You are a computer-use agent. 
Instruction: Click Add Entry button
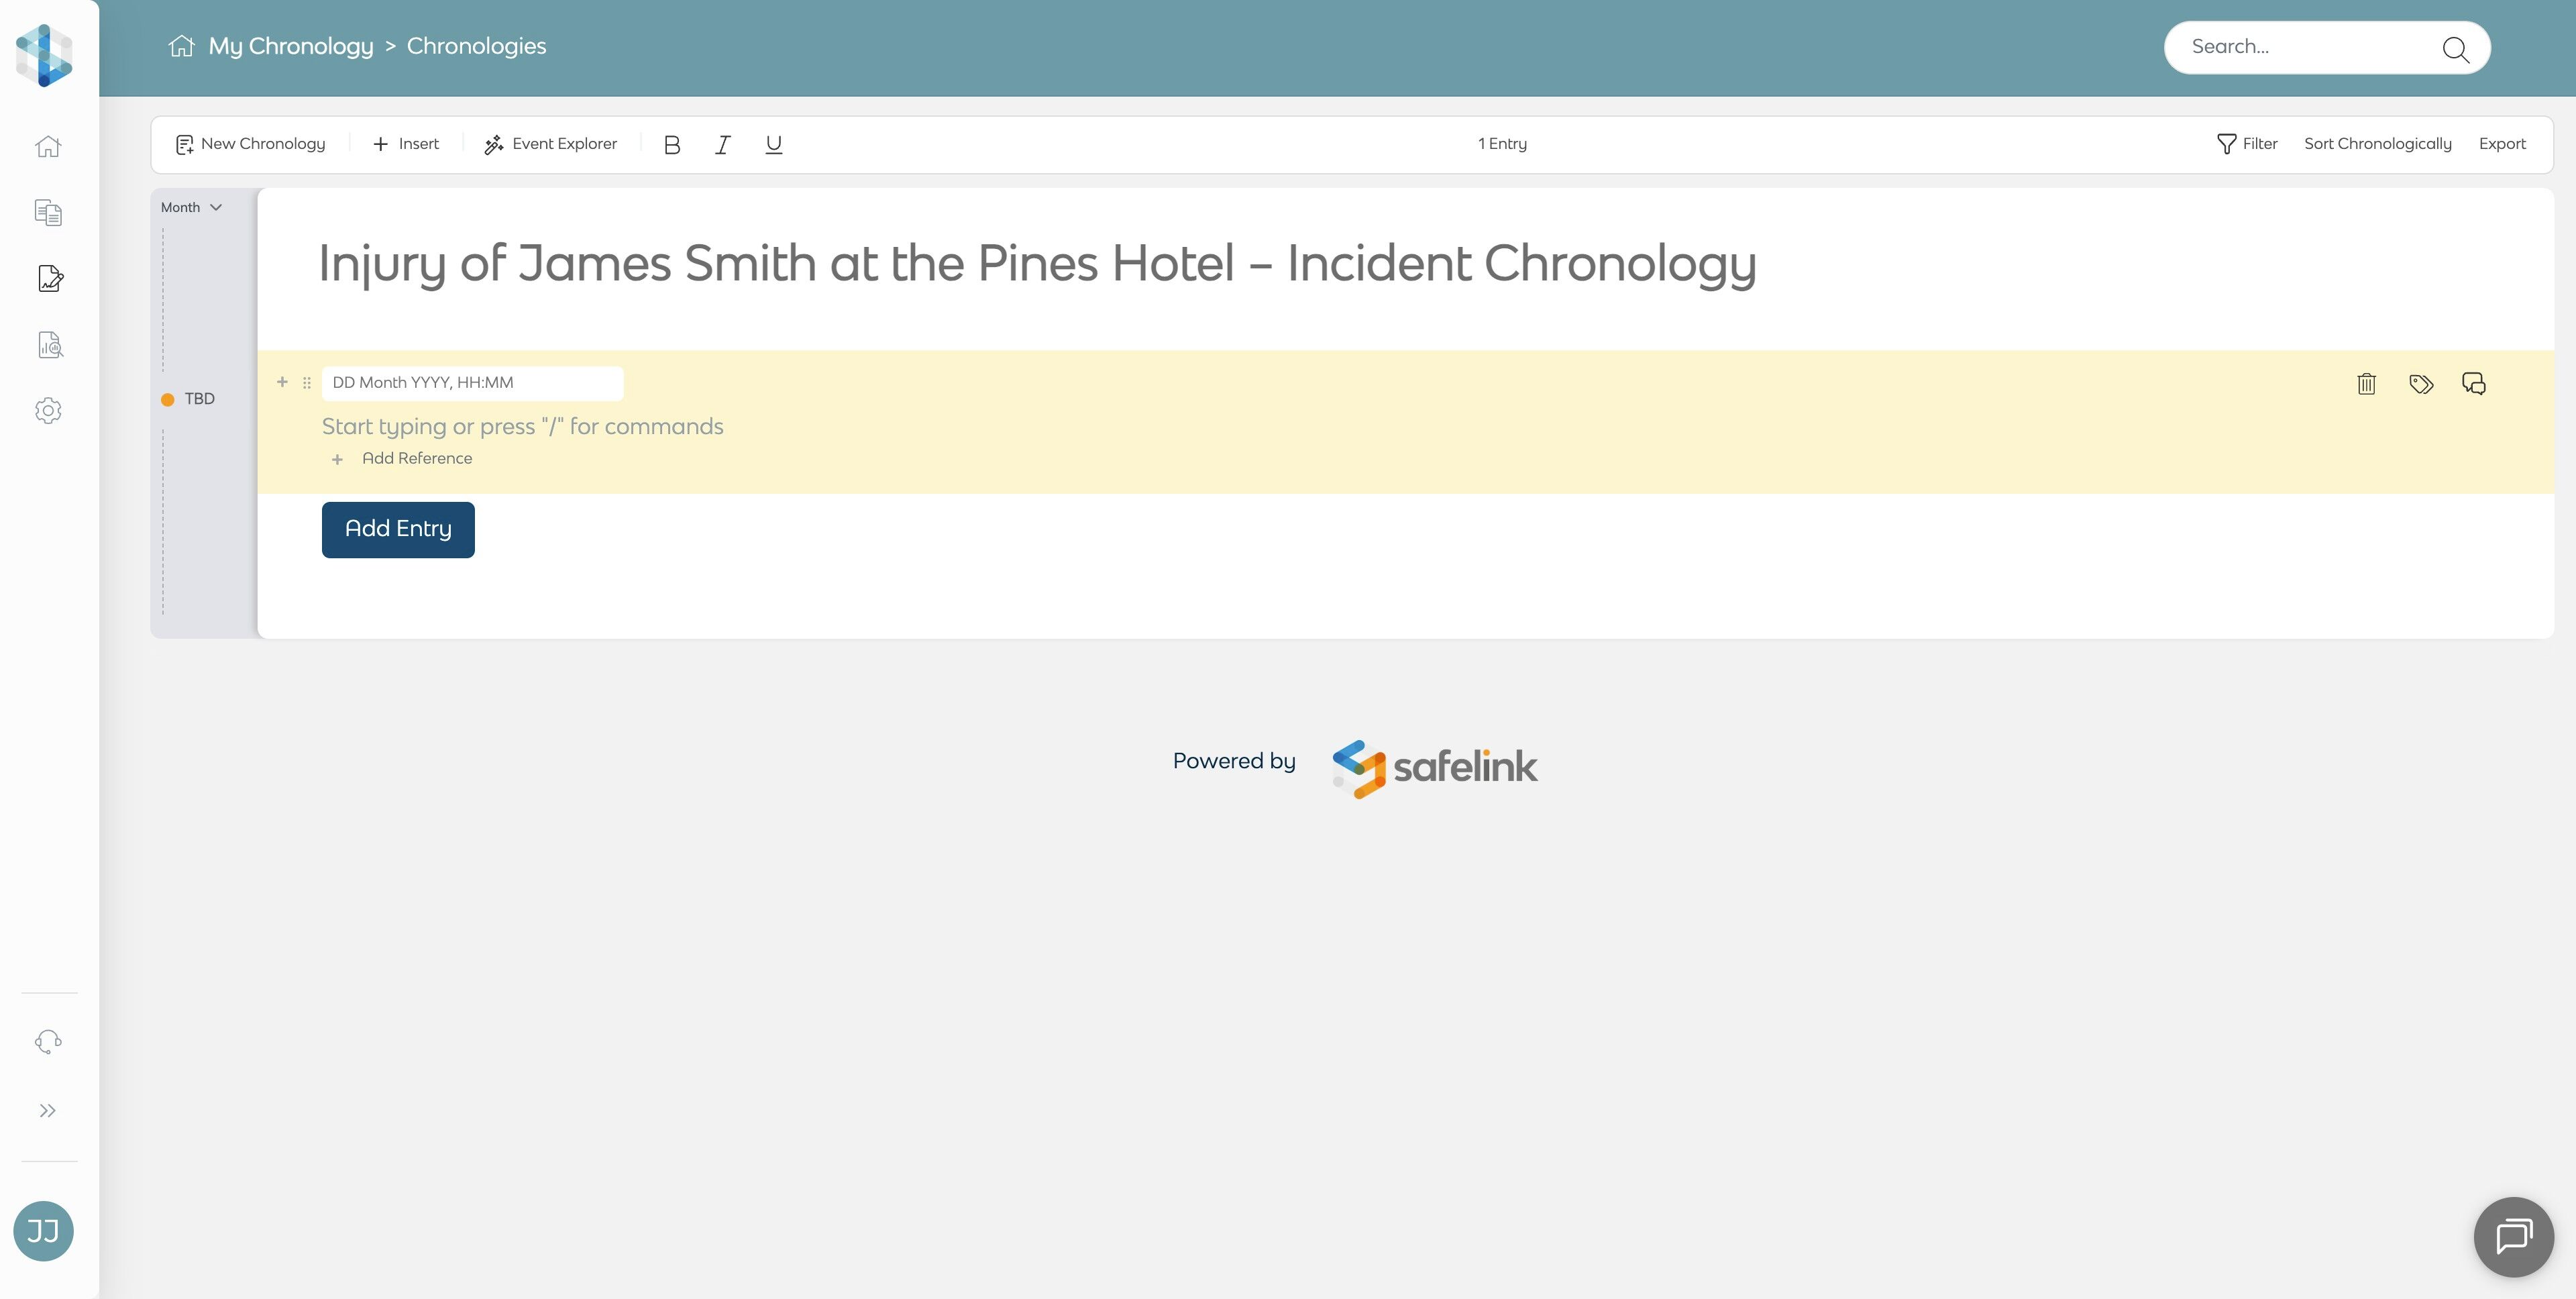(398, 529)
